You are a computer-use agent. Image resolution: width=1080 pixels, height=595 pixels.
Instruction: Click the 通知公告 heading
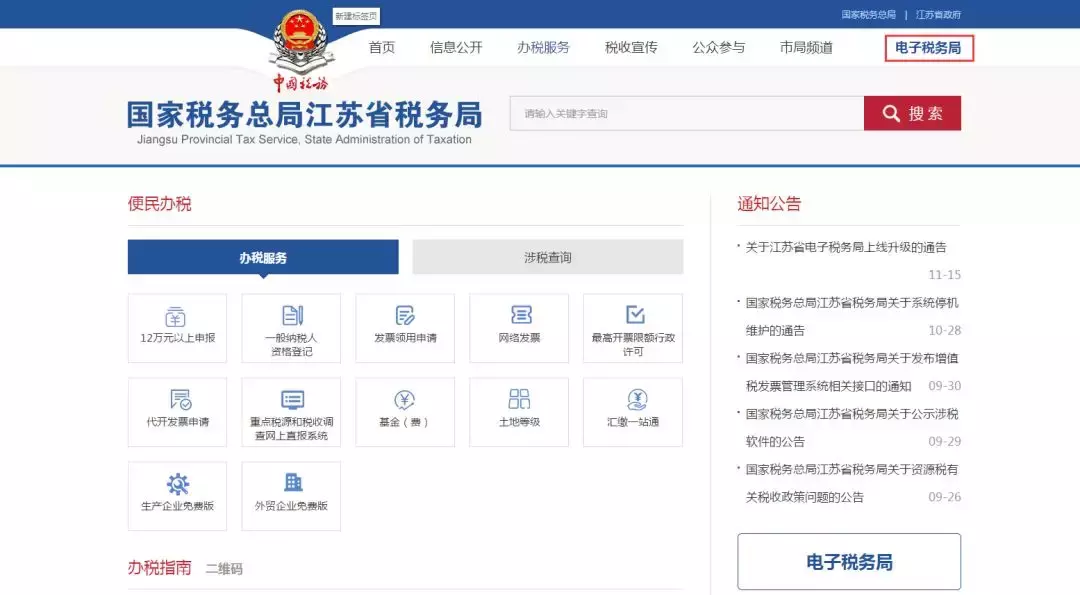pyautogui.click(x=769, y=204)
